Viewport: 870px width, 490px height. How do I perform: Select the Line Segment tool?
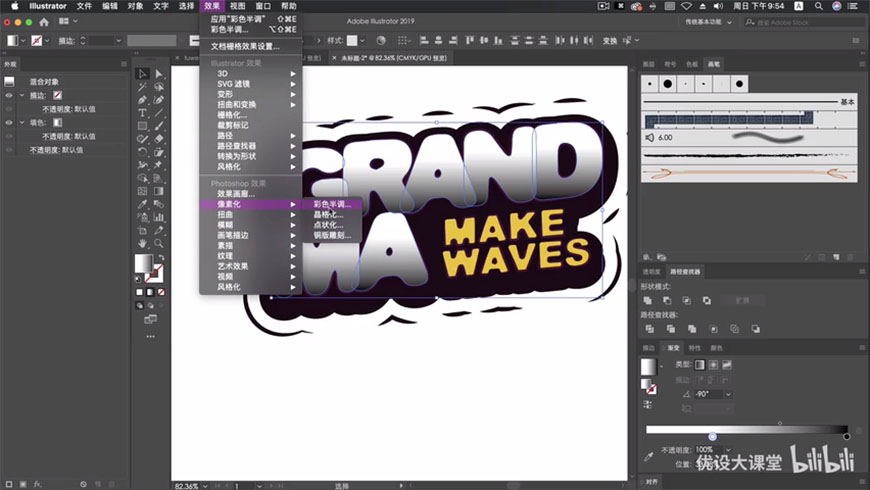point(159,113)
